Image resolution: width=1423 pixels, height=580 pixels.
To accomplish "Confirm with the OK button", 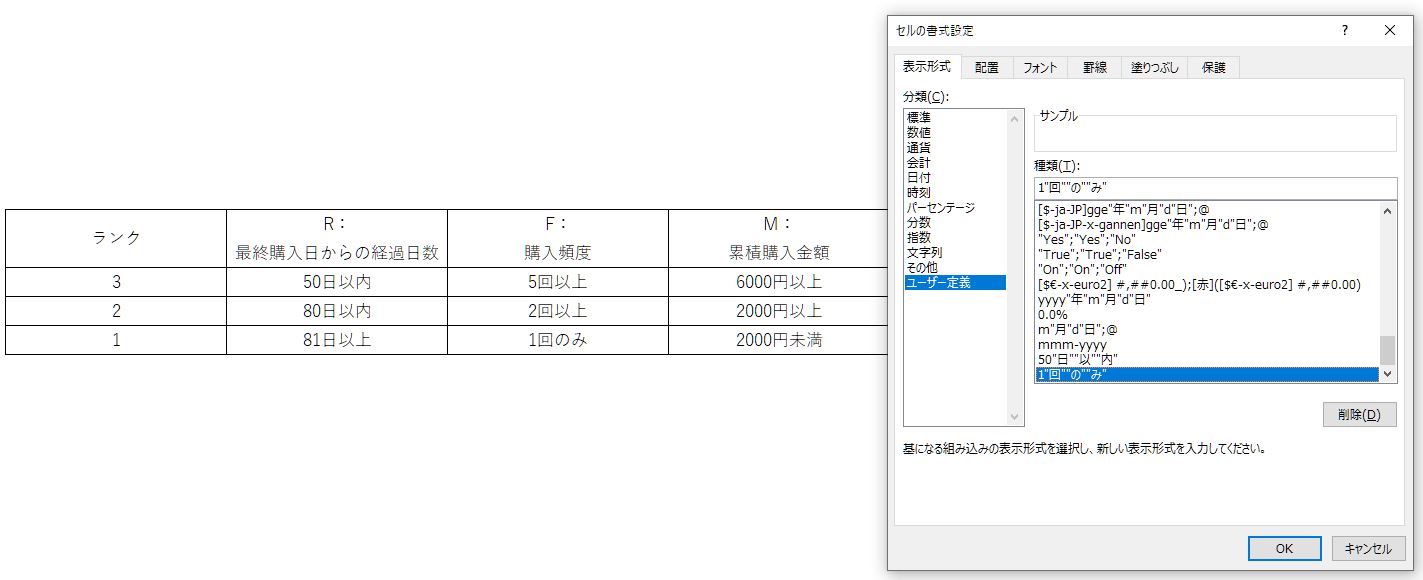I will point(1284,548).
